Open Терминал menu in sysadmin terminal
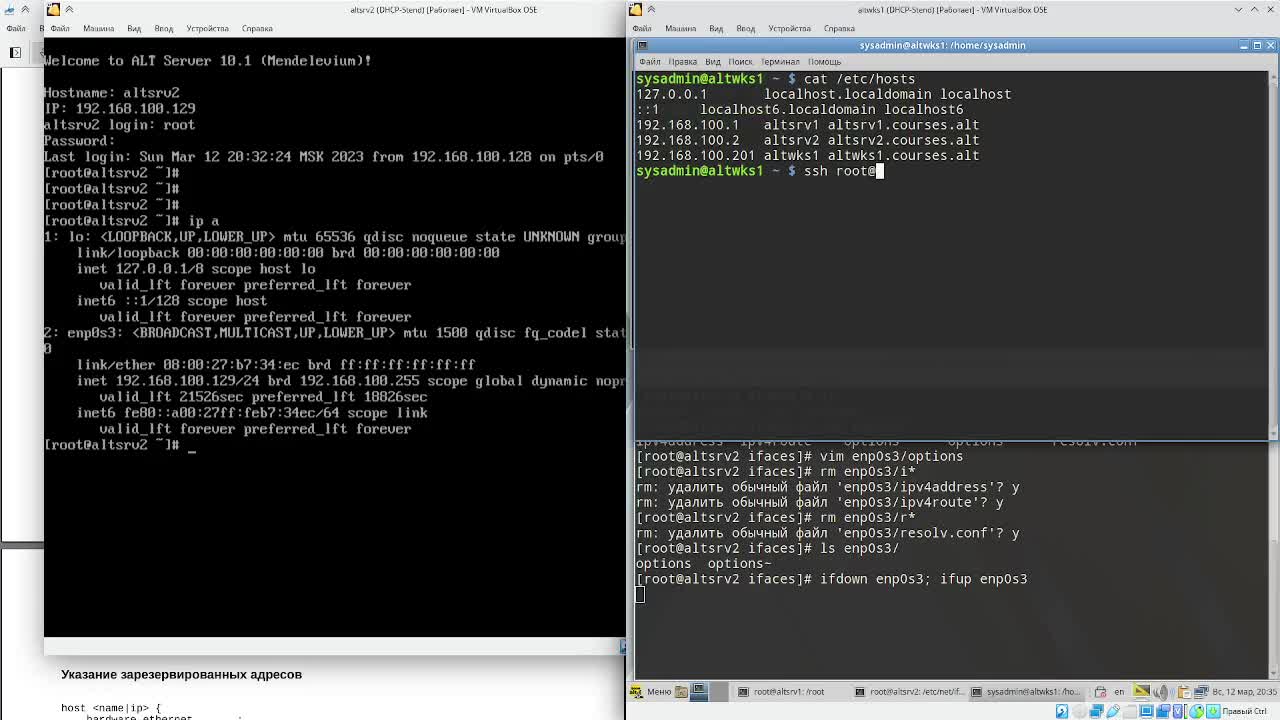This screenshot has width=1280, height=720. click(x=780, y=62)
